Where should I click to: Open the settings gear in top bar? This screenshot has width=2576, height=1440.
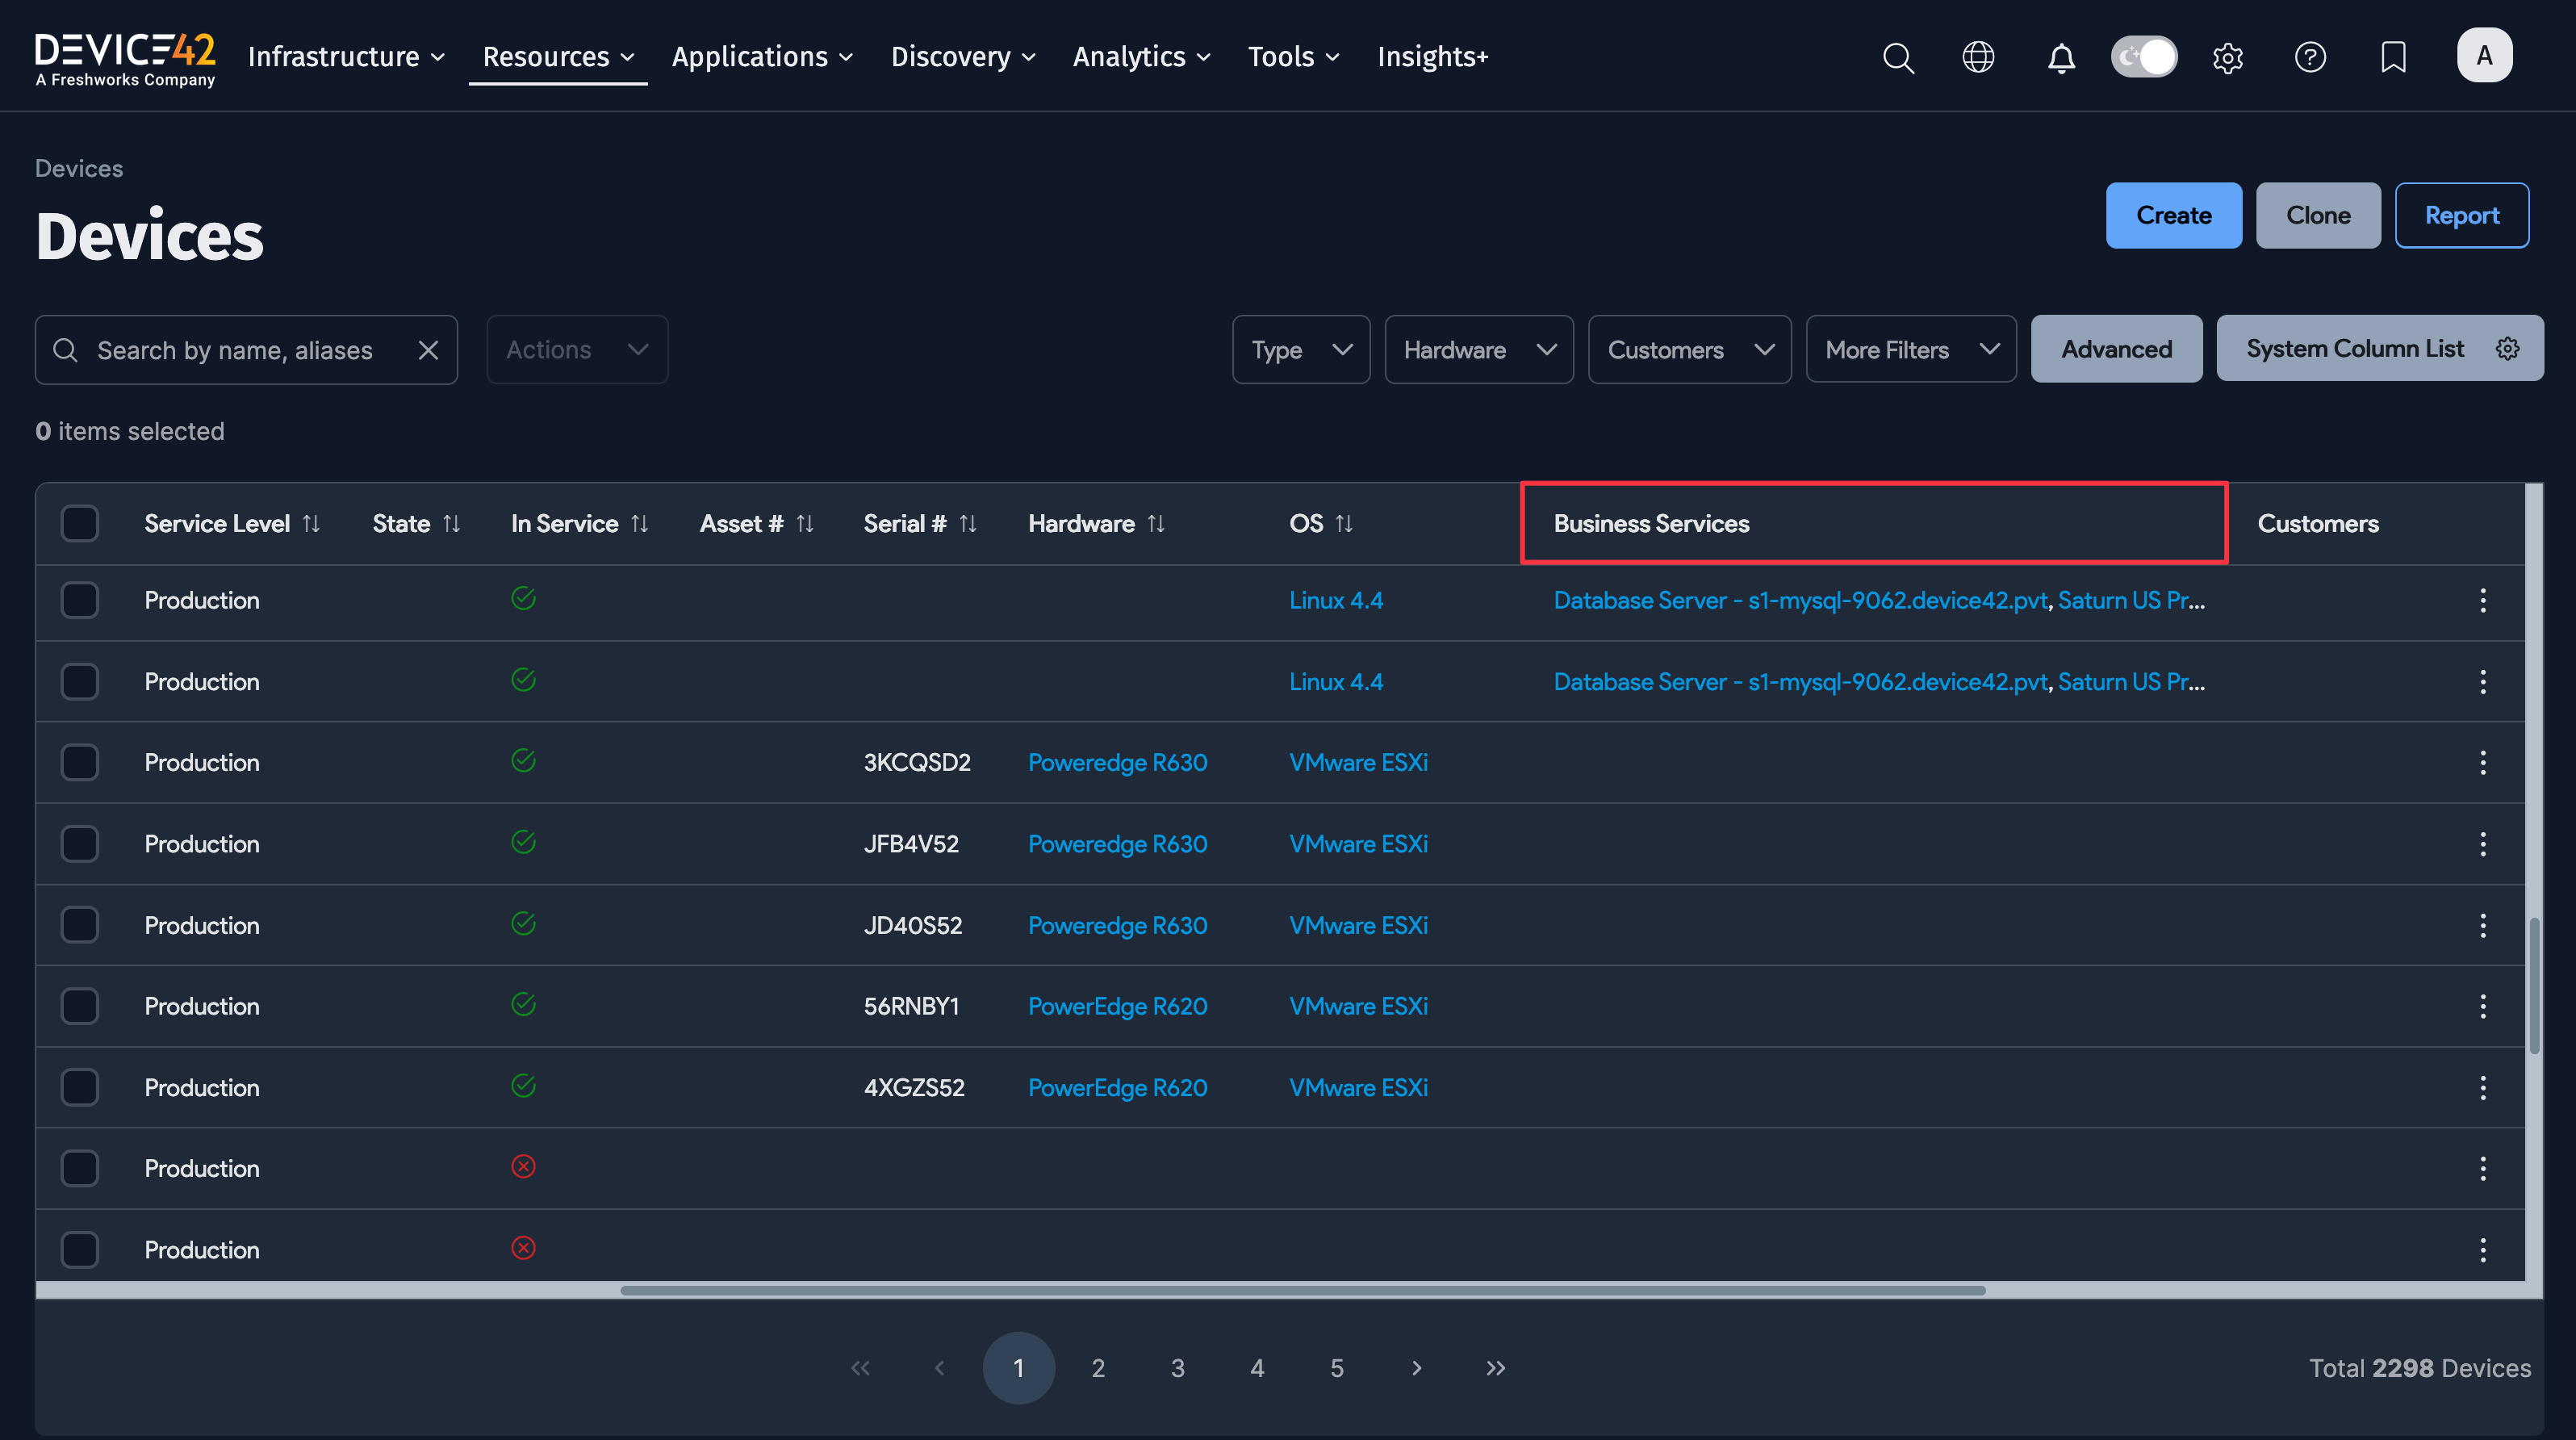click(x=2228, y=57)
